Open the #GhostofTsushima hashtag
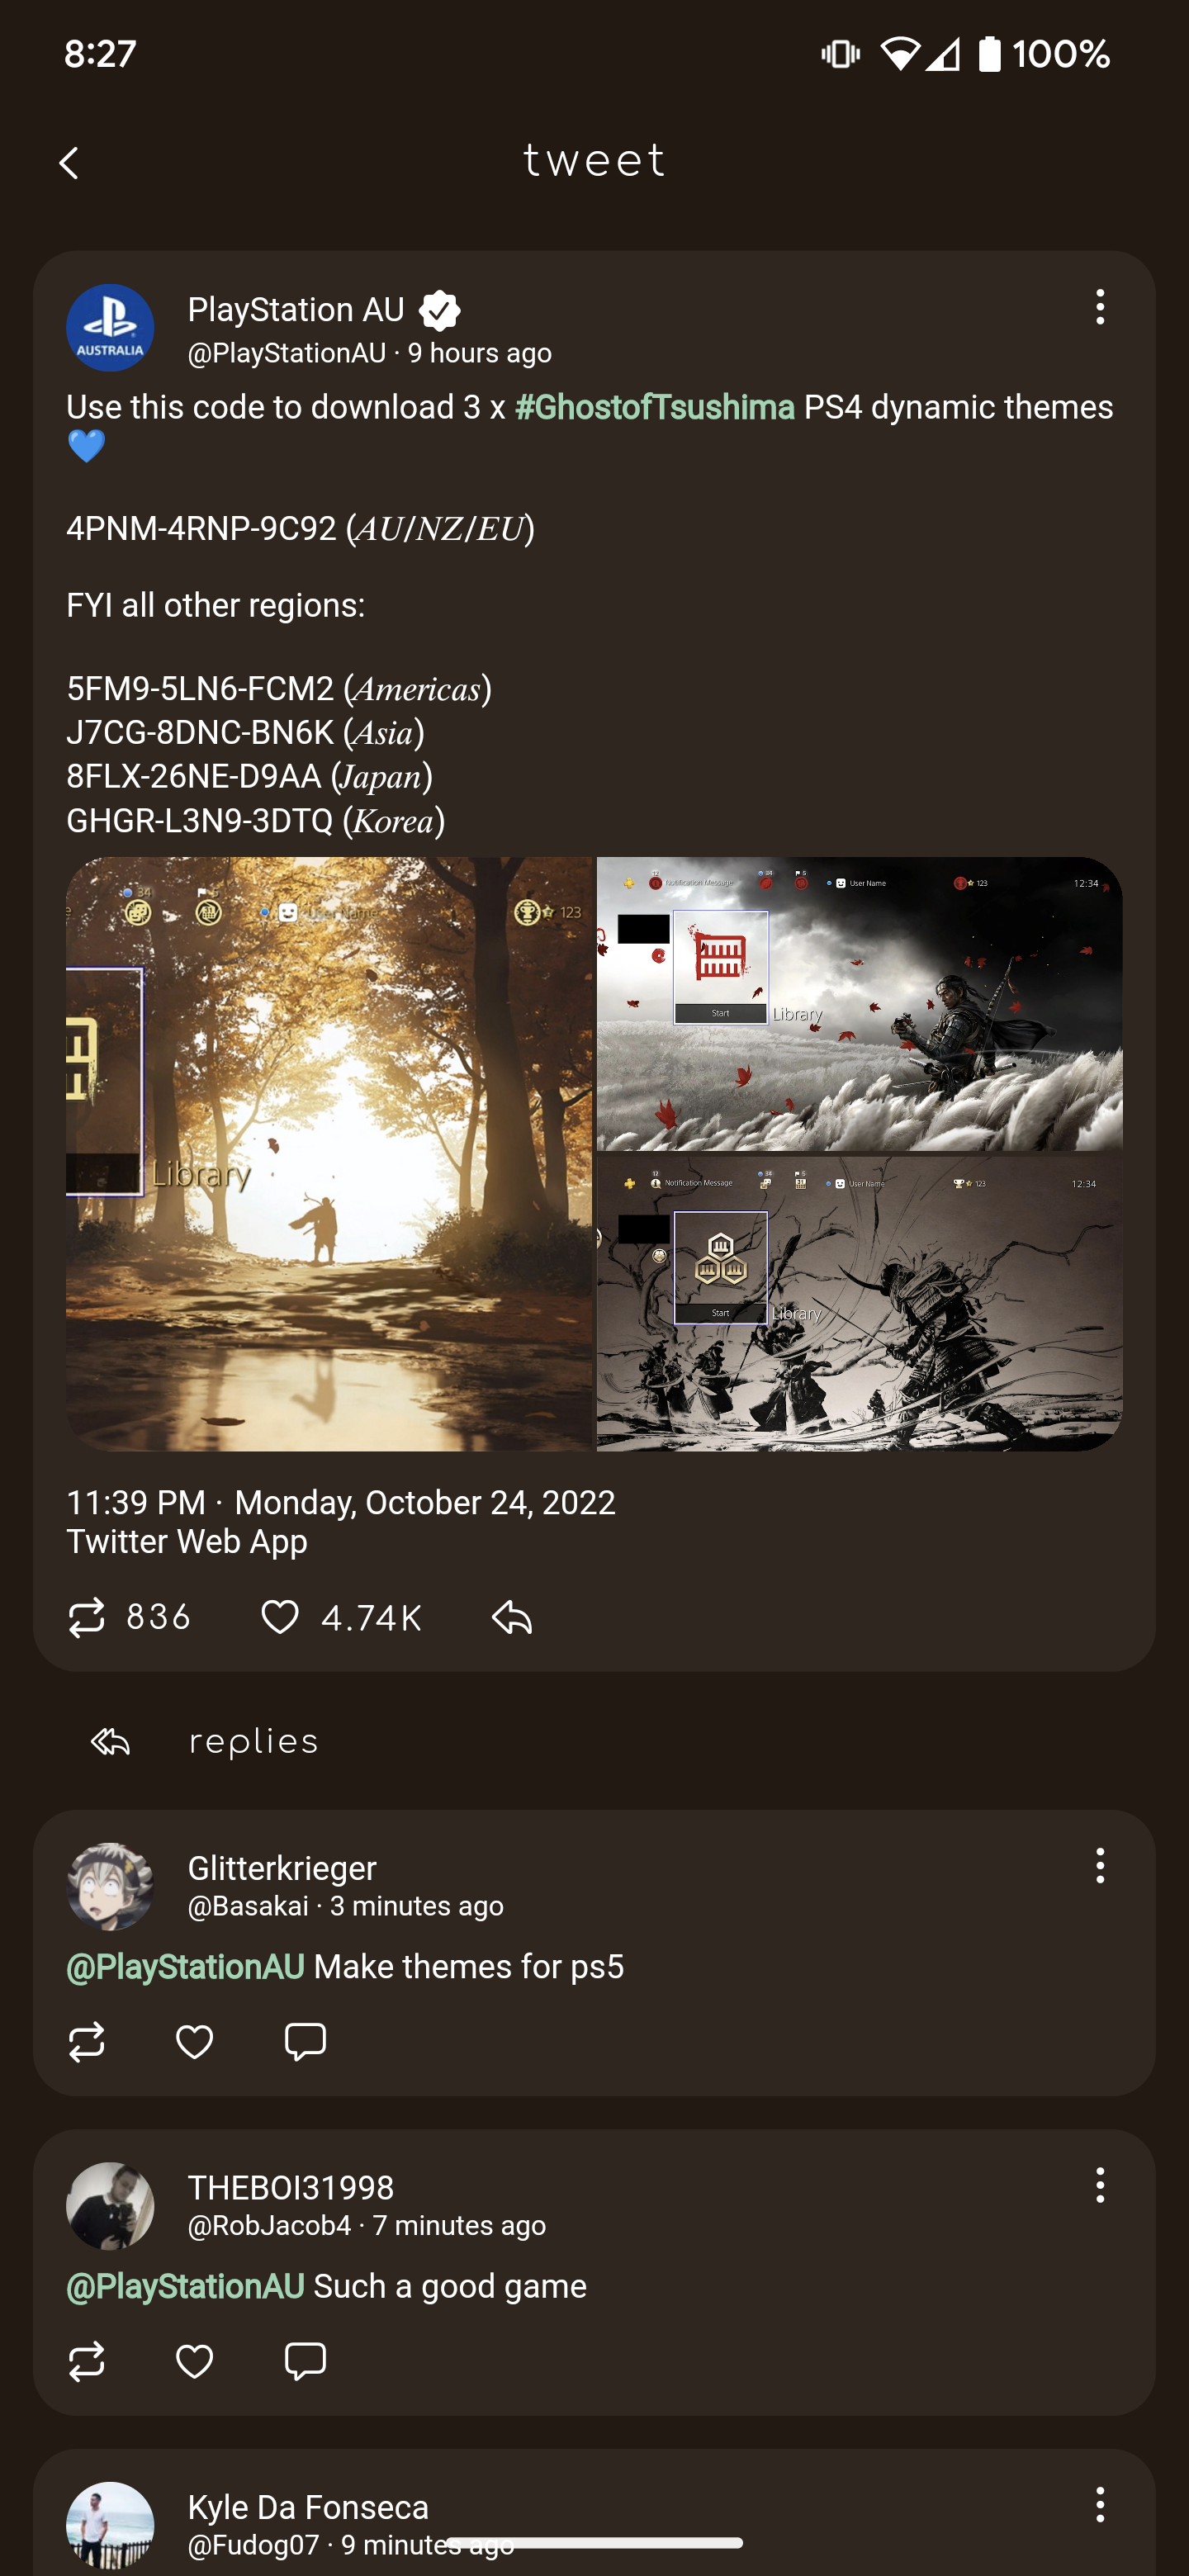1189x2576 pixels. coord(654,407)
